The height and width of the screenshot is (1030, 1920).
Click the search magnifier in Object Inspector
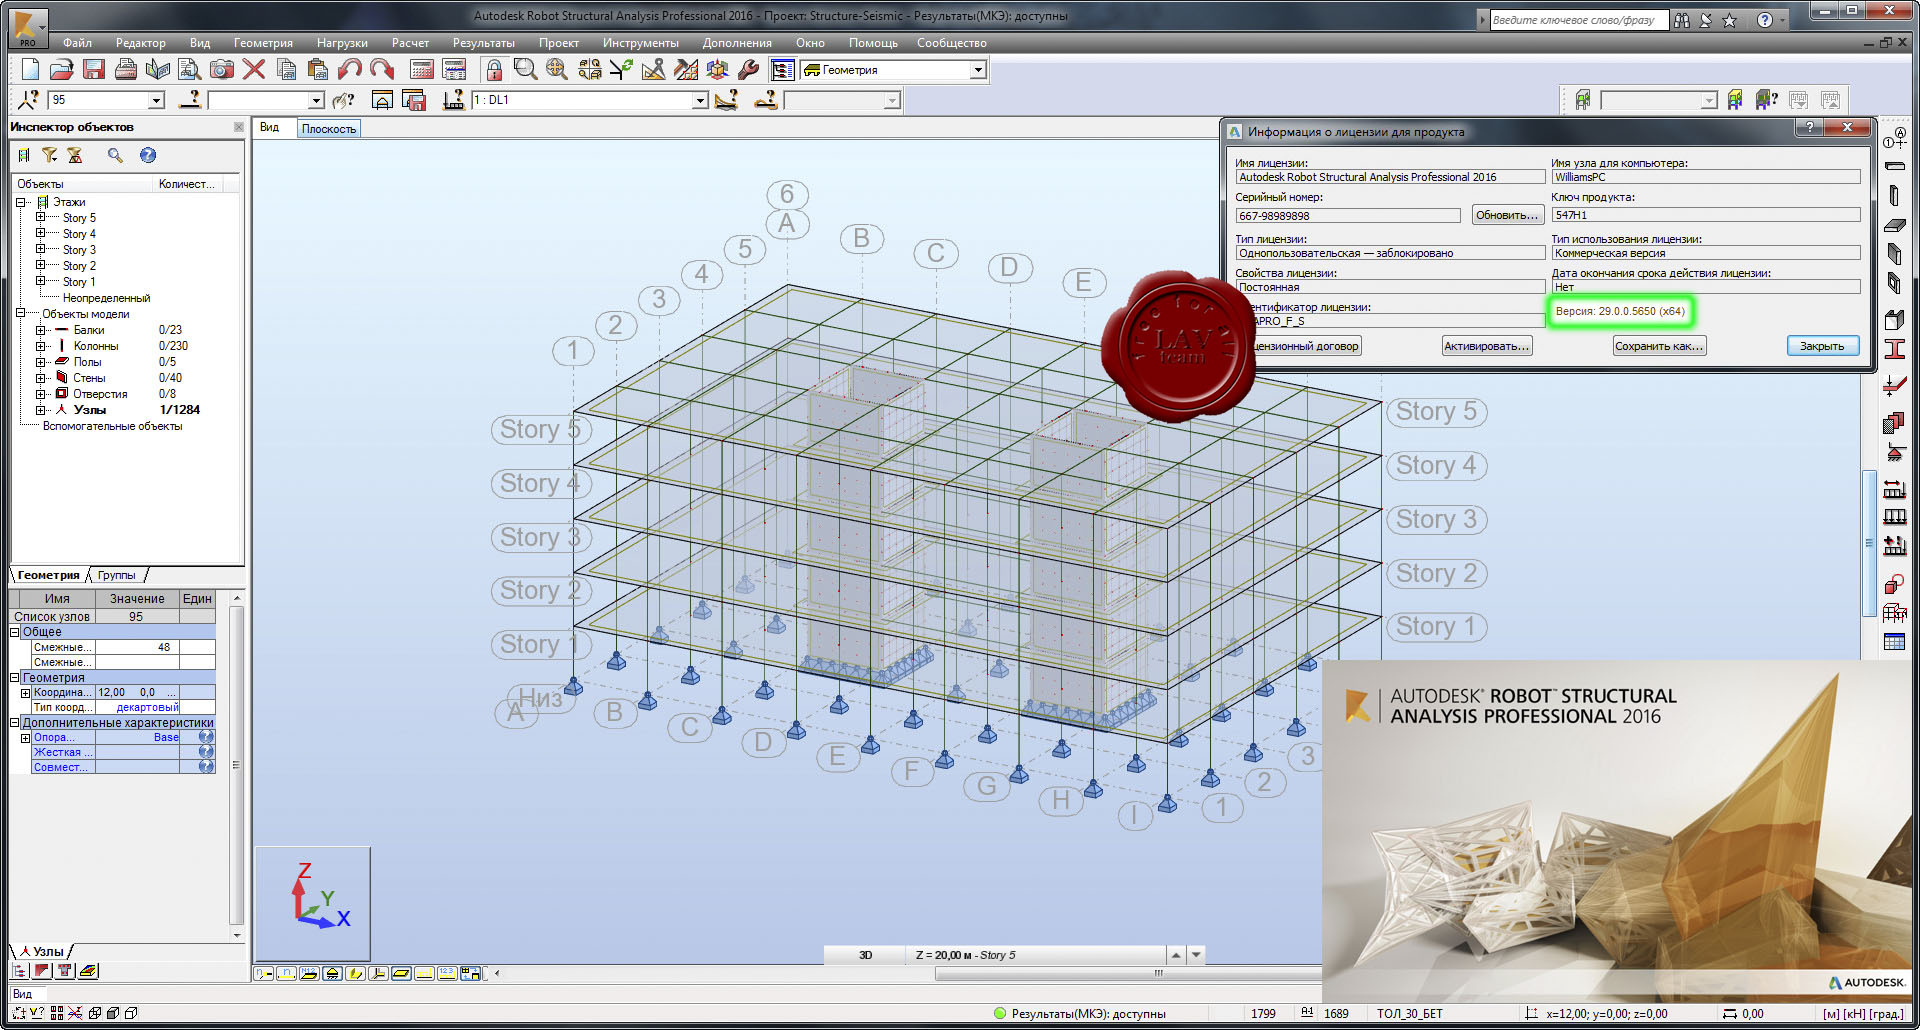115,155
